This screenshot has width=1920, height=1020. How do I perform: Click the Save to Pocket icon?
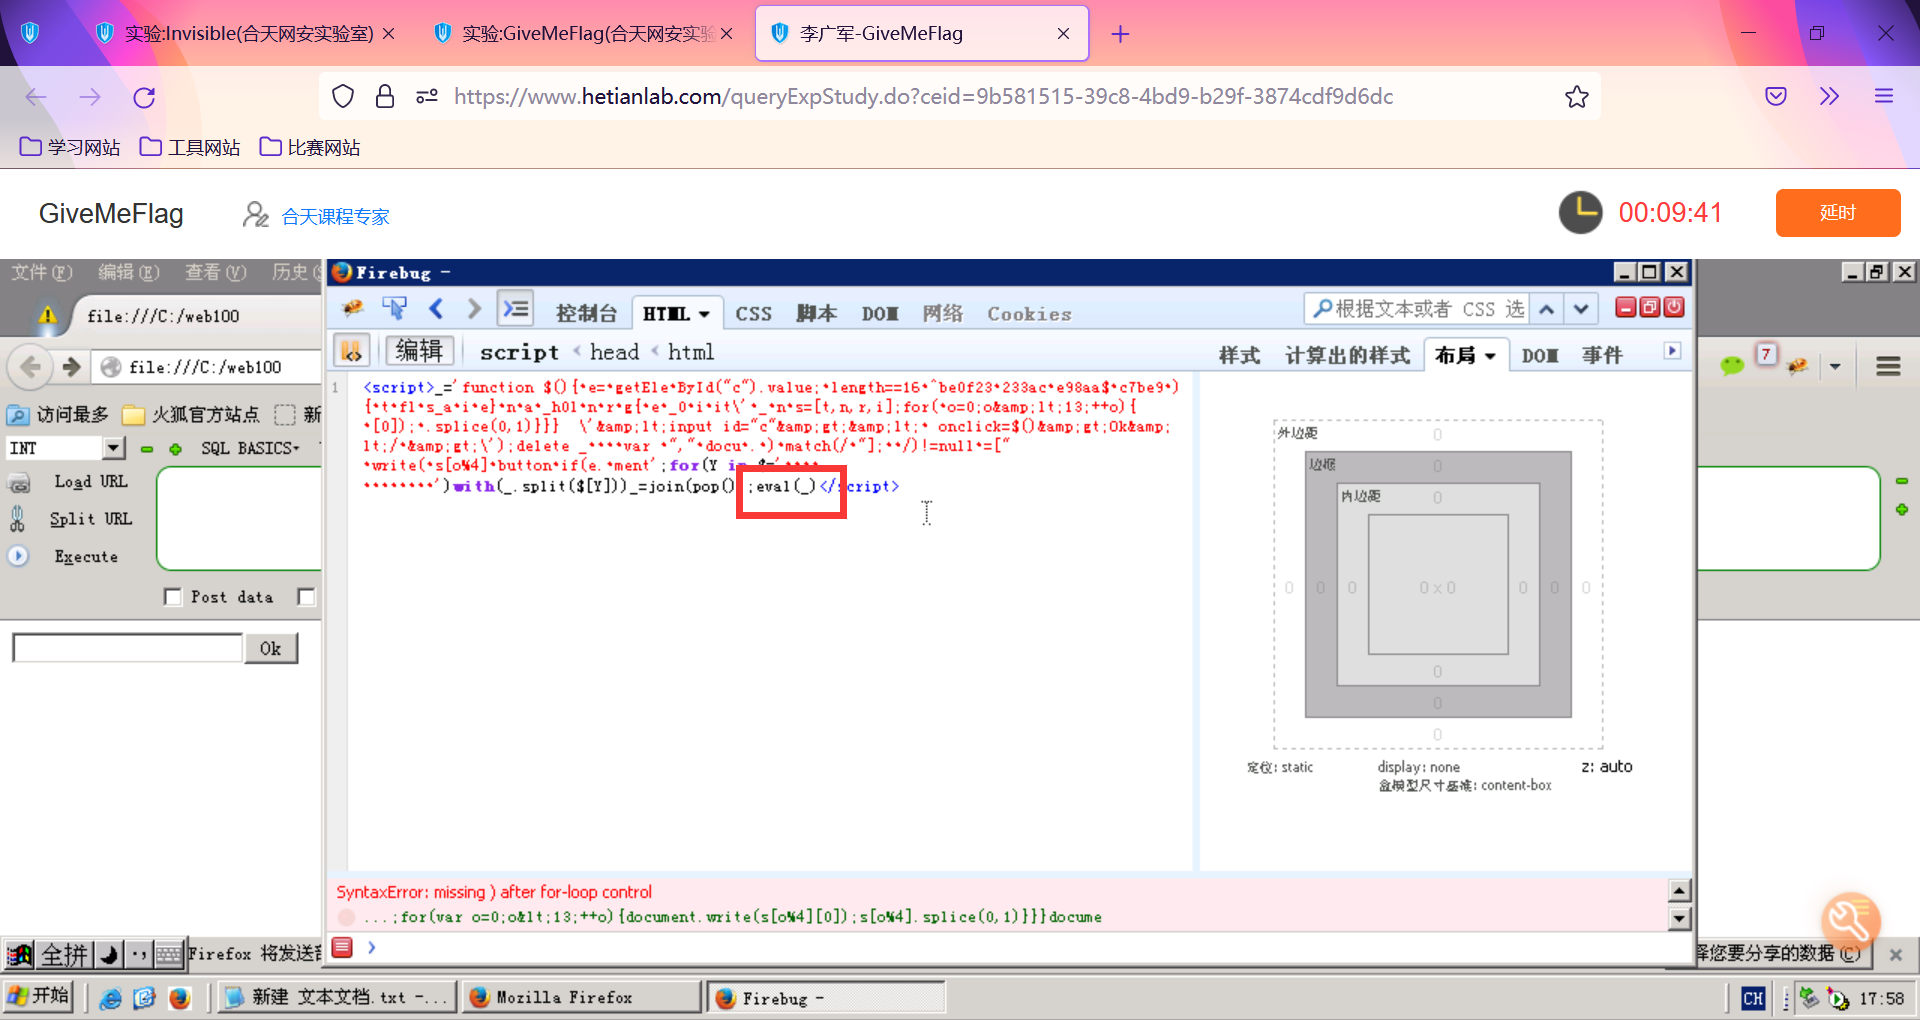tap(1776, 97)
